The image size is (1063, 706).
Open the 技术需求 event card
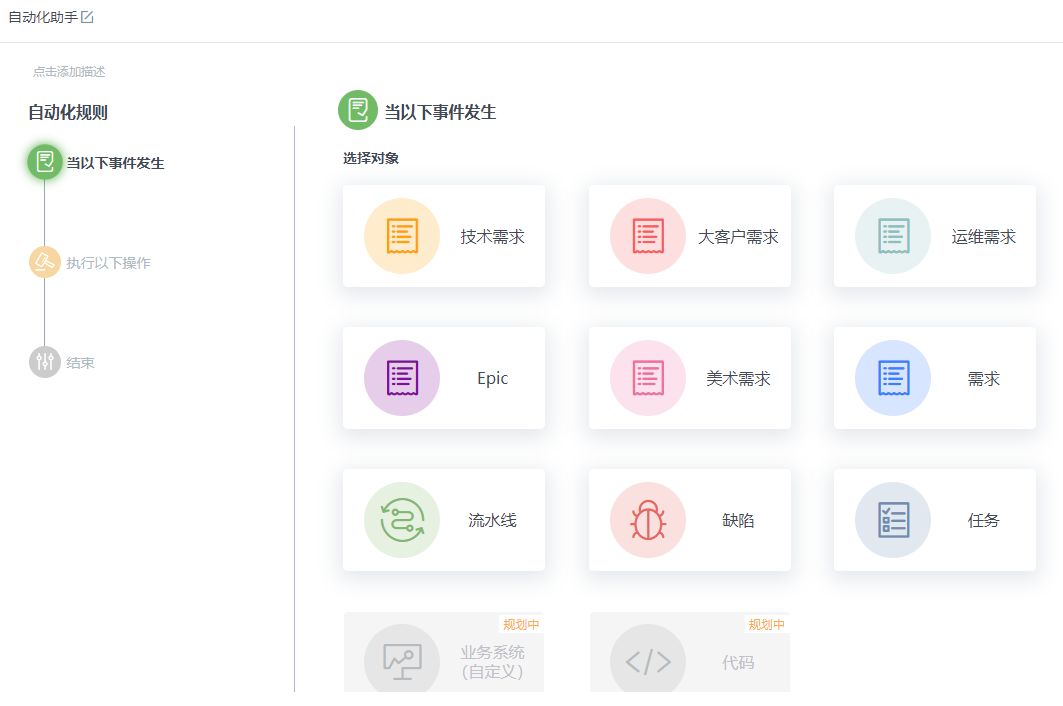pos(443,236)
